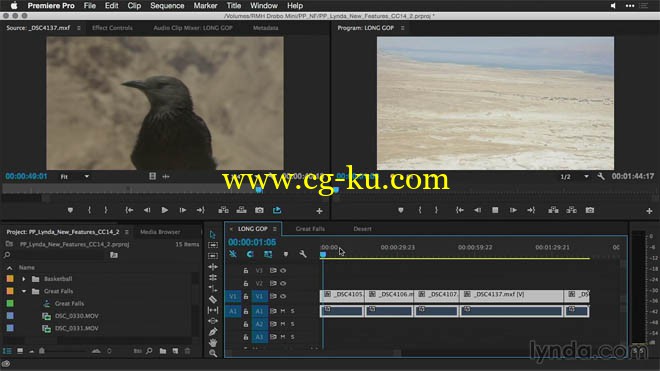Click Extract button in Program monitor

pos(572,210)
